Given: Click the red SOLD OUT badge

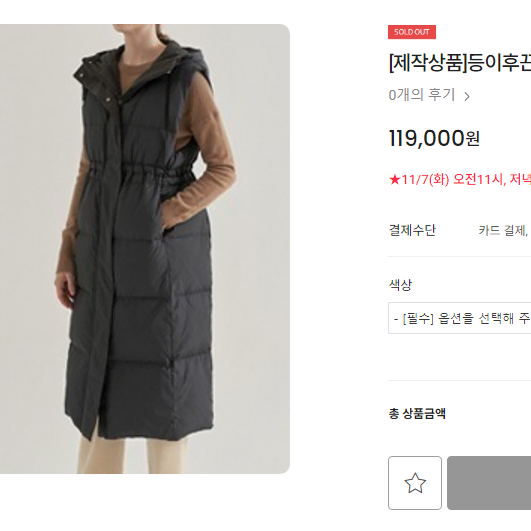Looking at the screenshot, I should coord(412,32).
